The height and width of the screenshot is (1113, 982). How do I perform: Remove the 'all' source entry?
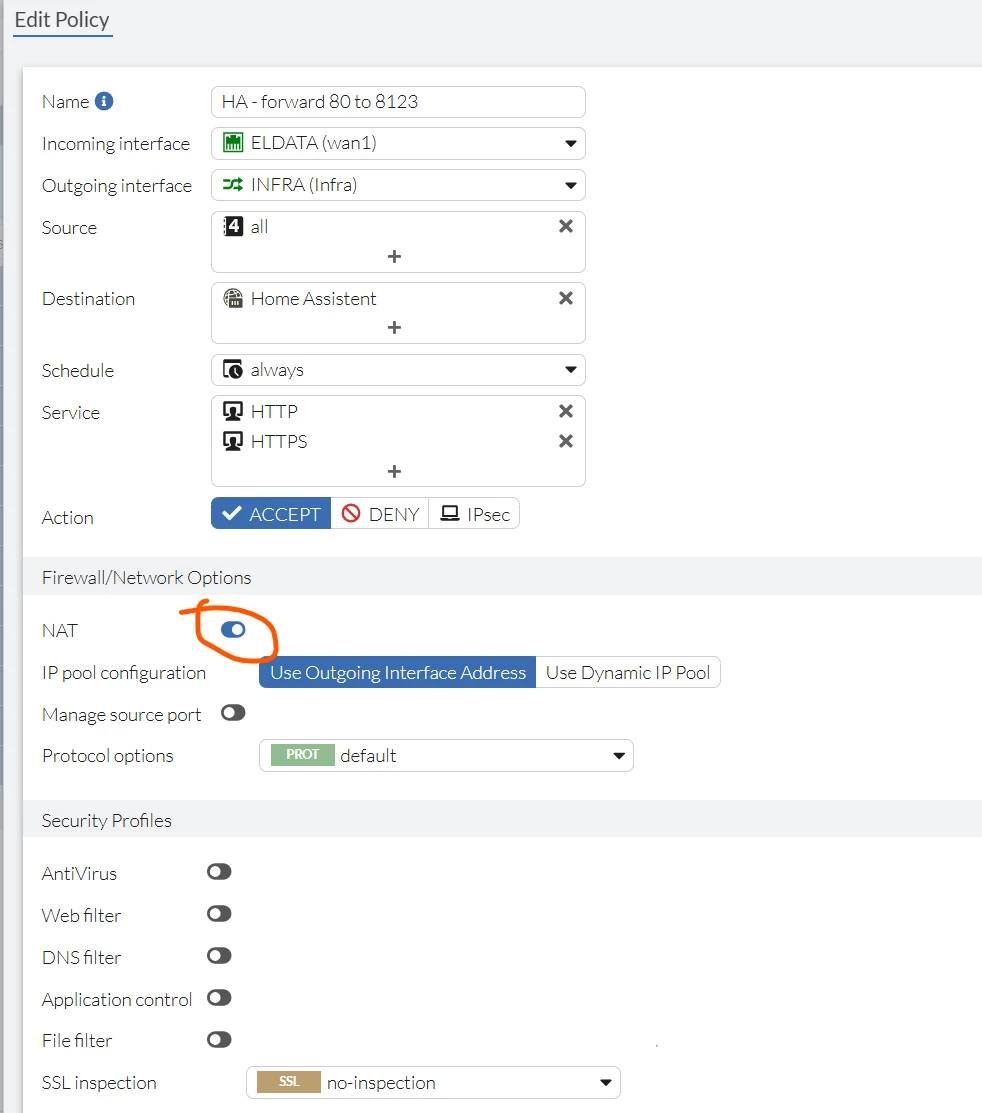(x=566, y=226)
